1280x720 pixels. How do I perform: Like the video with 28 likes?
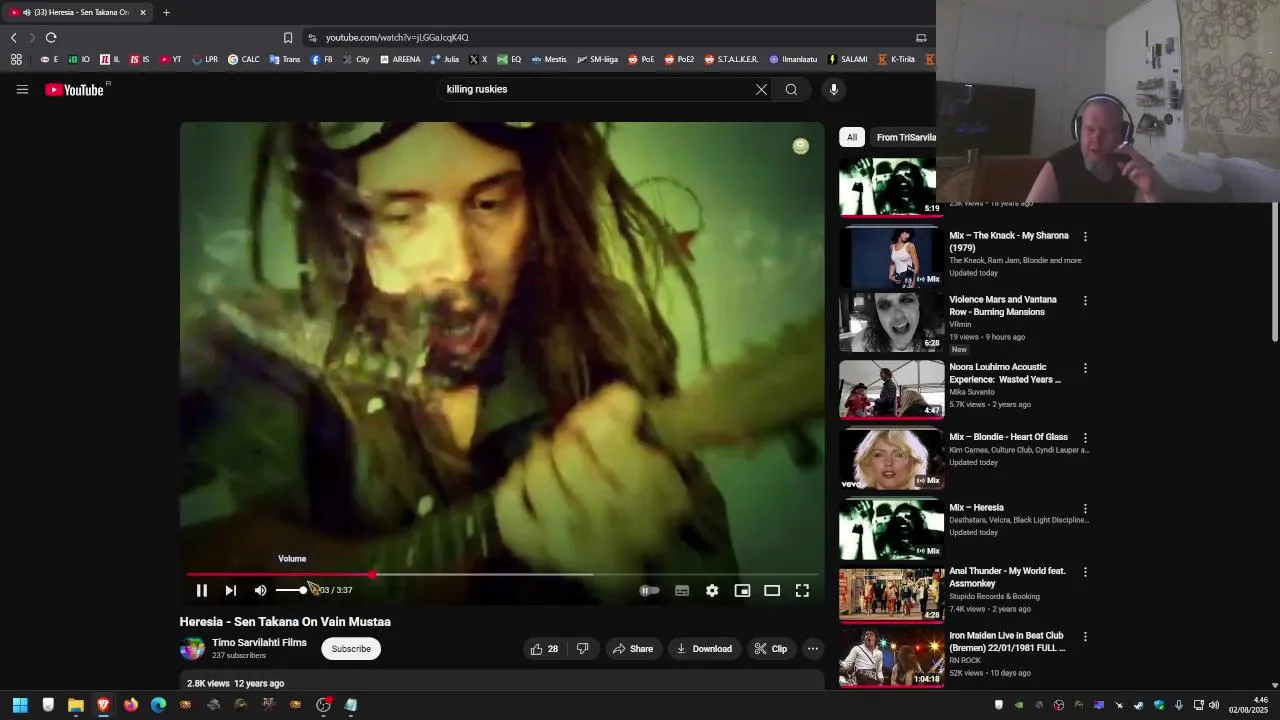pos(544,649)
